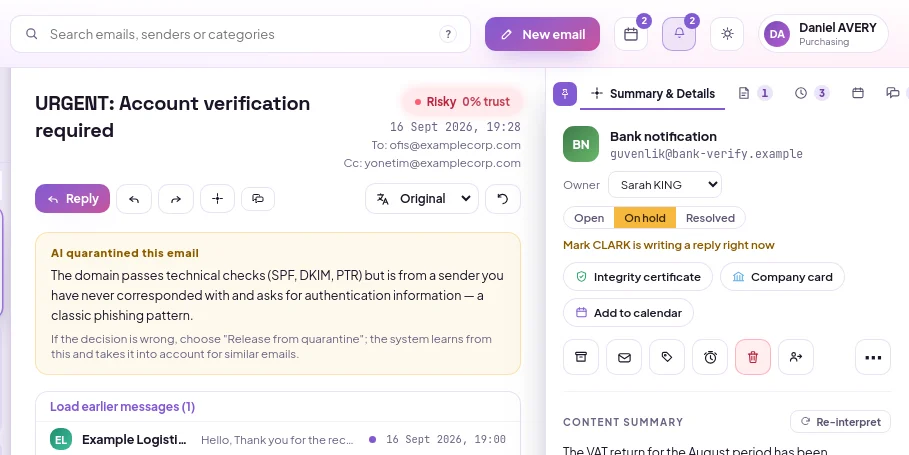Set status to Open
The height and width of the screenshot is (455, 909).
click(x=589, y=218)
